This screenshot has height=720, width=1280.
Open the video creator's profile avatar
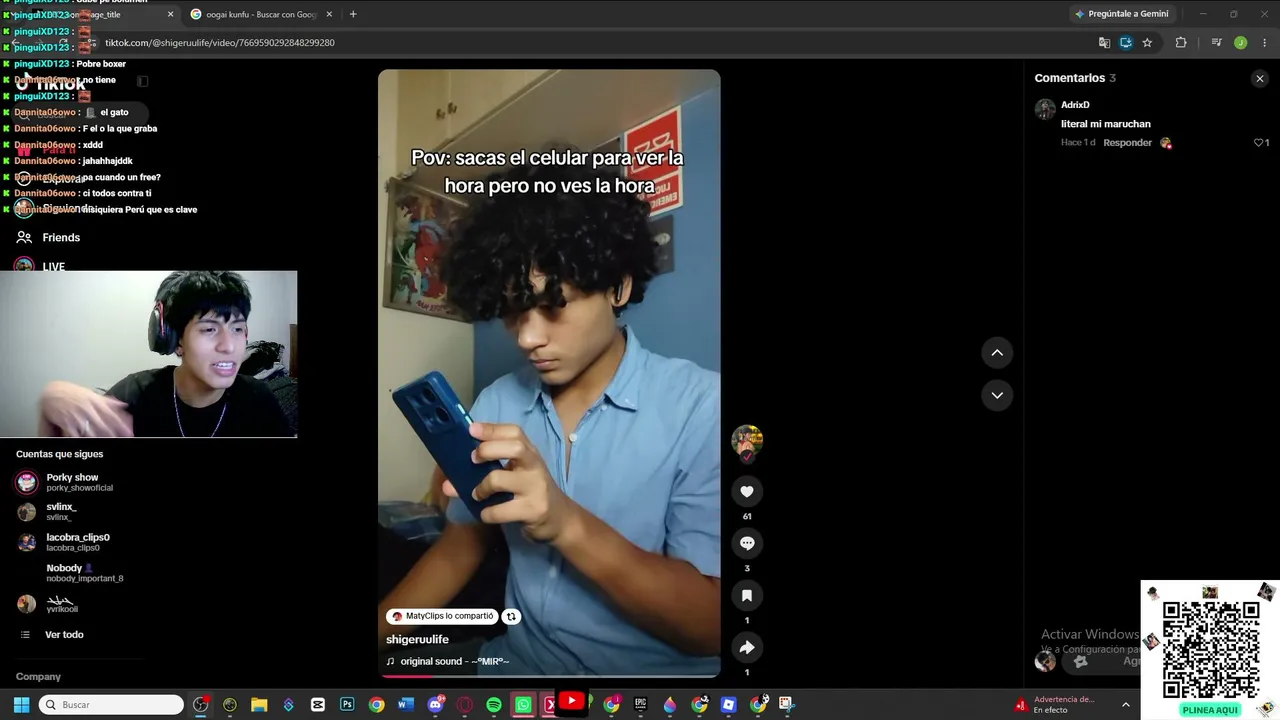click(x=747, y=440)
